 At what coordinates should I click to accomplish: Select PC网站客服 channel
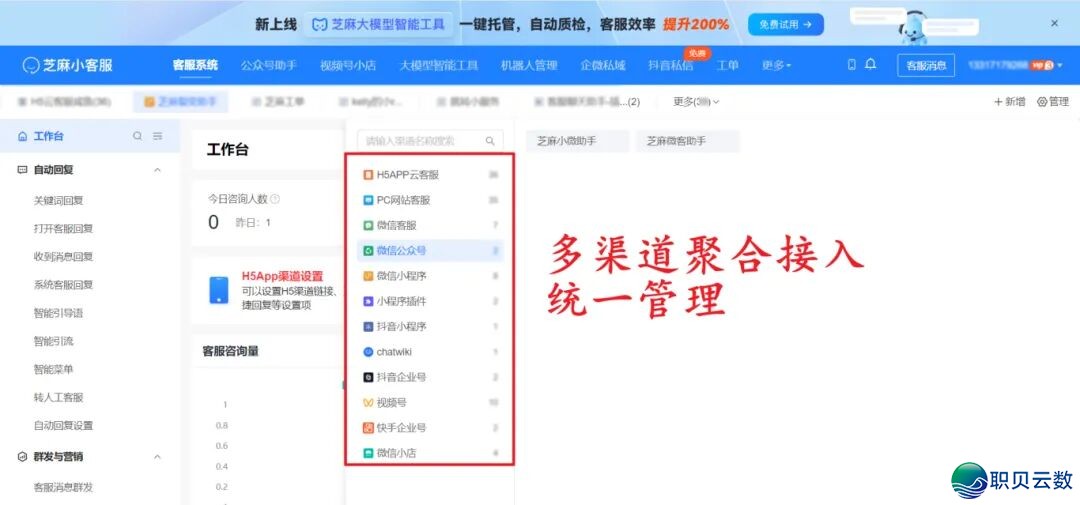[430, 200]
